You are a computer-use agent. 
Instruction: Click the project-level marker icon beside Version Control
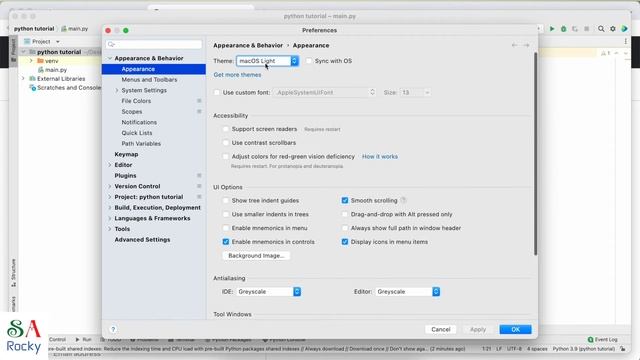[199, 186]
